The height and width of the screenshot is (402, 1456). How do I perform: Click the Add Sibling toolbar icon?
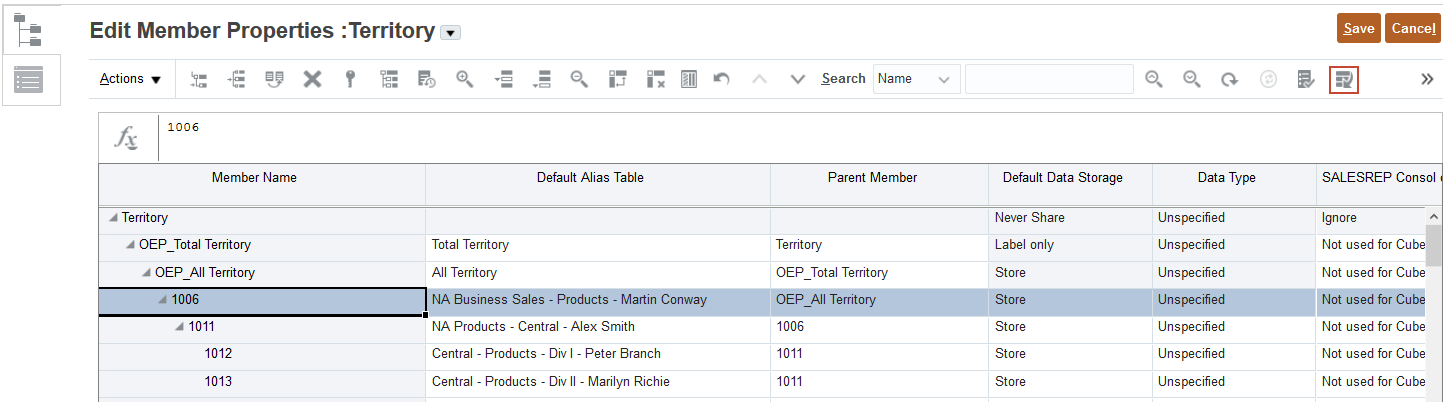237,79
